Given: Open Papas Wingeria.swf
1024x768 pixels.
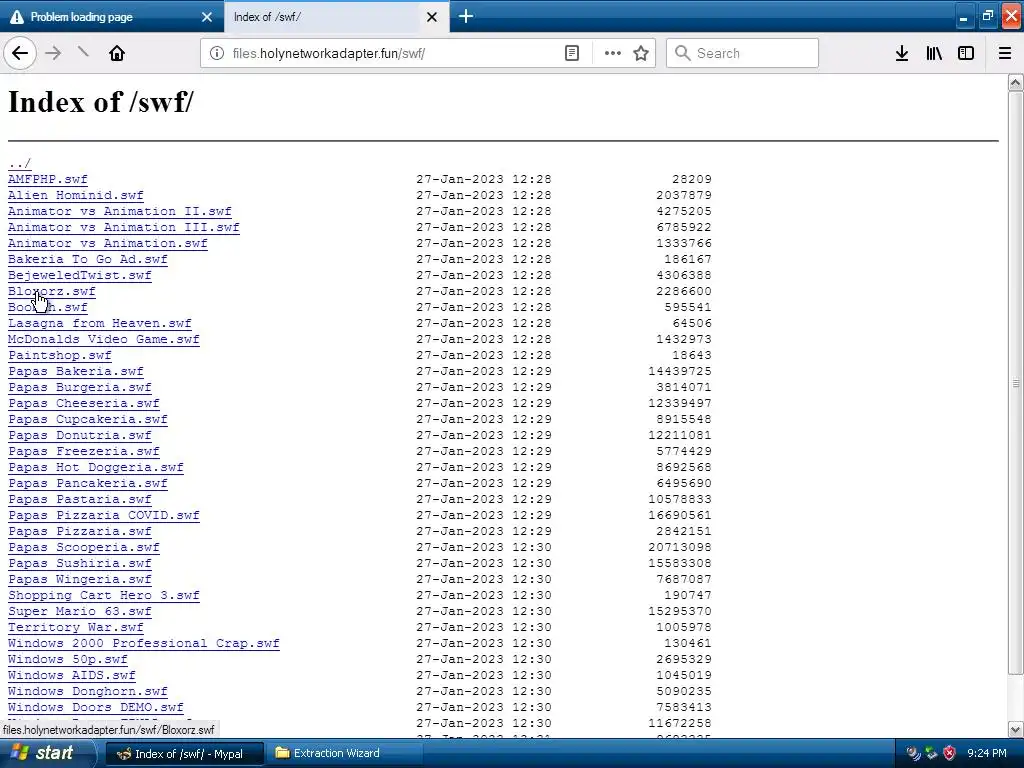Looking at the screenshot, I should point(80,579).
